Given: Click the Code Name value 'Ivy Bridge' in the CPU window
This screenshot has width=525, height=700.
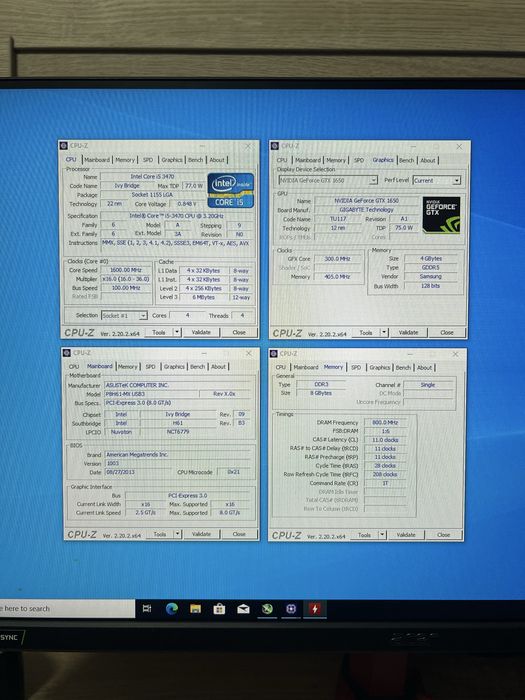Looking at the screenshot, I should pos(127,186).
